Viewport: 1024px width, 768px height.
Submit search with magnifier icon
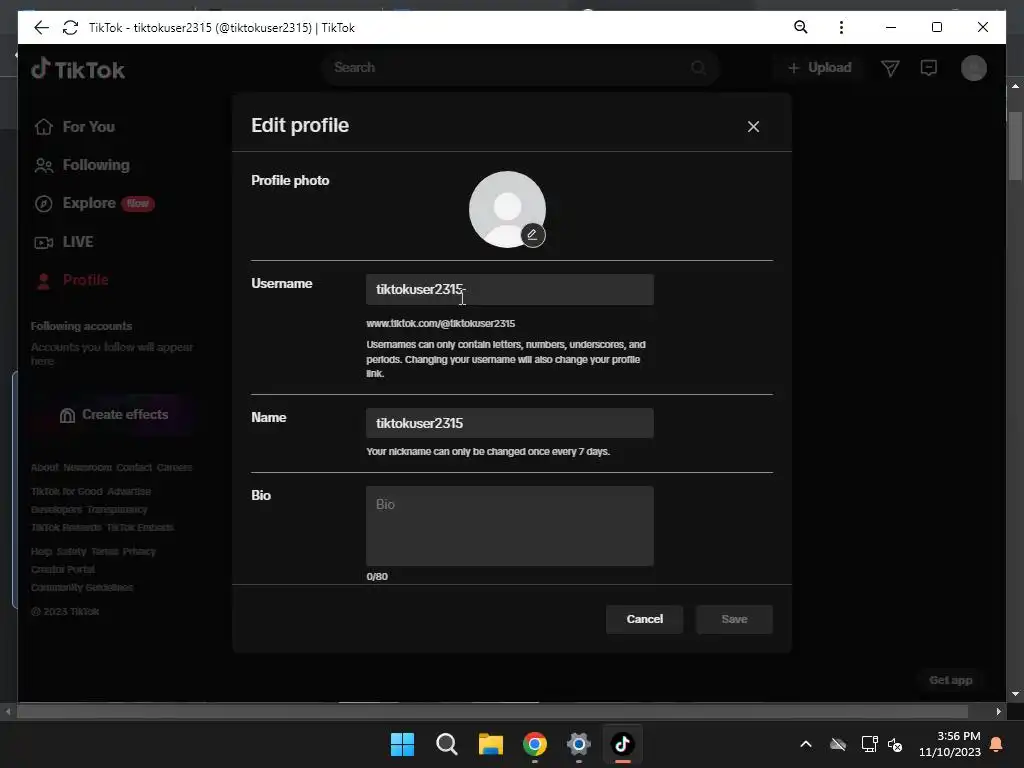[x=698, y=67]
